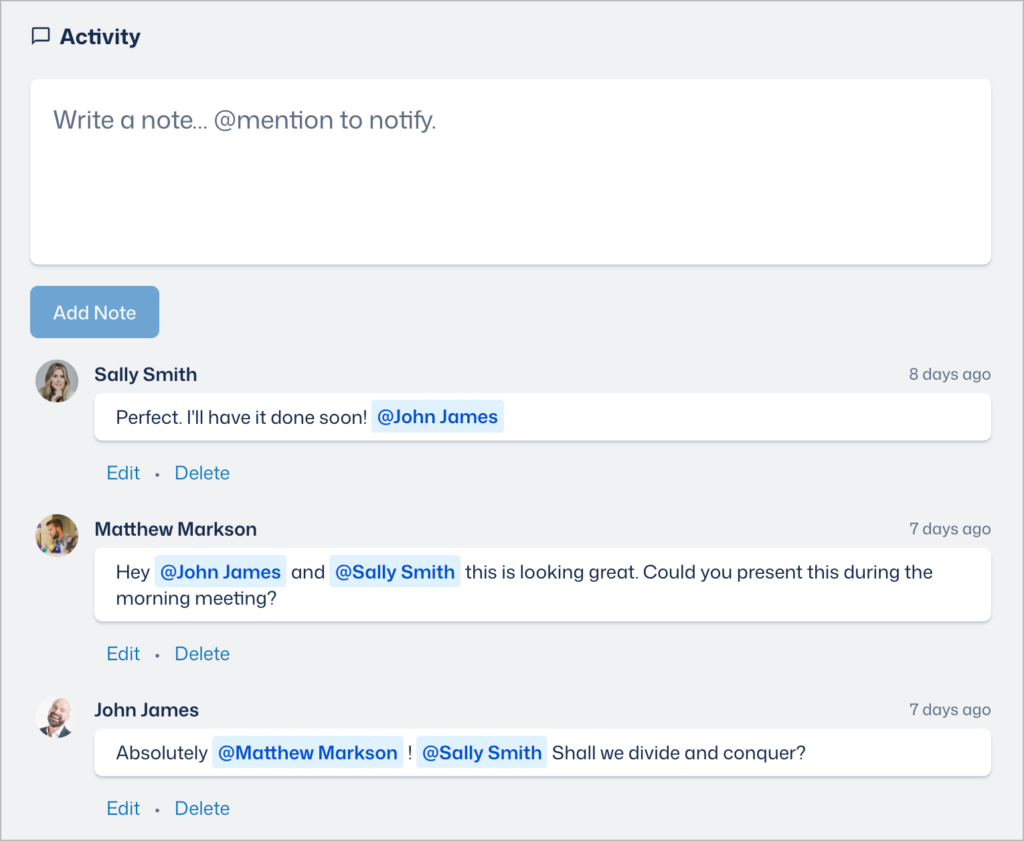Click the Activity panel title

coord(98,36)
